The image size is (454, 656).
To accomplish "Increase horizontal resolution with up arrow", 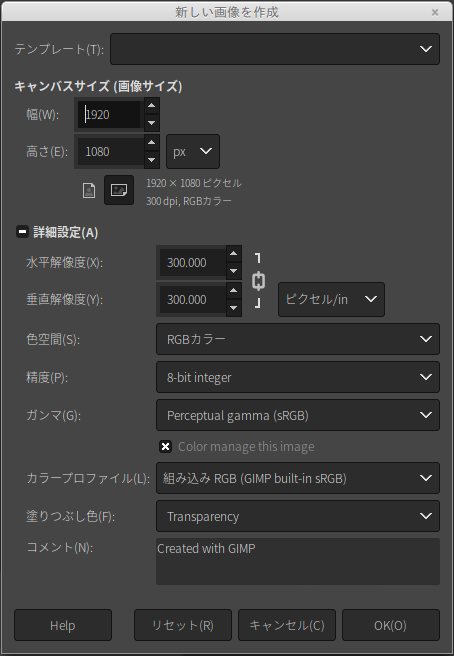I will tap(233, 254).
